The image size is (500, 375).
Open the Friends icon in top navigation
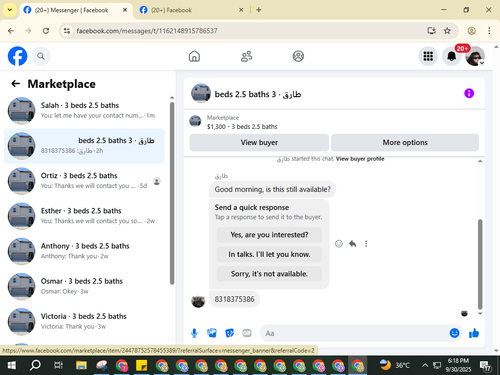tap(246, 56)
